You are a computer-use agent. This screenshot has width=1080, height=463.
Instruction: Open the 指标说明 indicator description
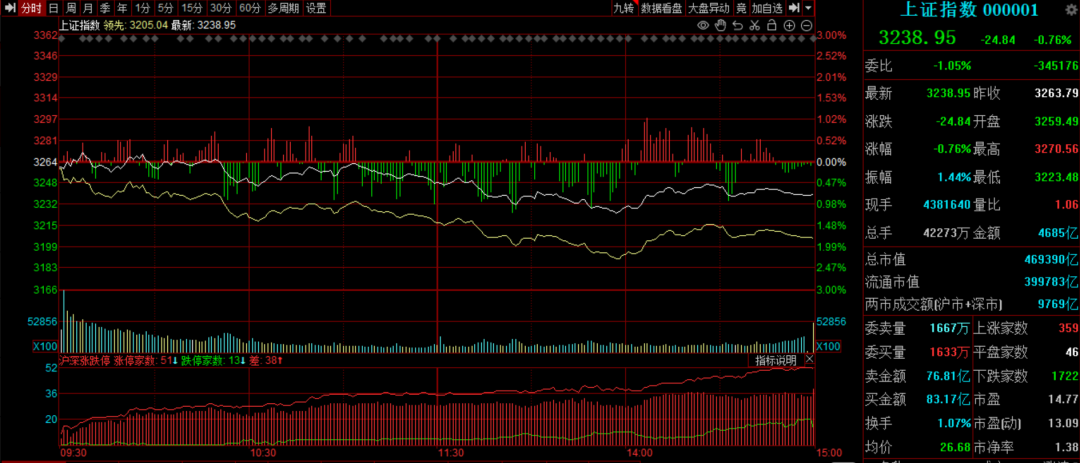tap(776, 360)
